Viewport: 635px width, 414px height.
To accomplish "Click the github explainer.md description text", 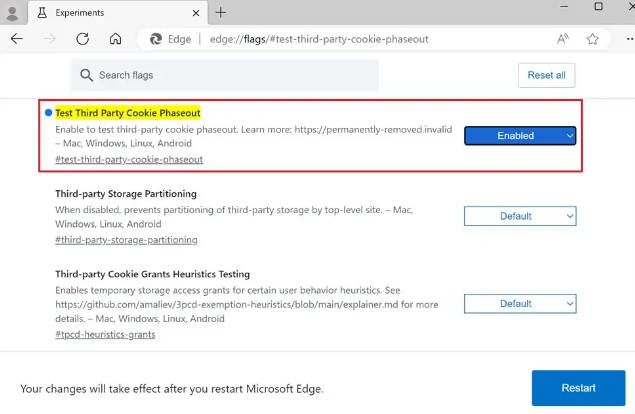I will point(247,304).
